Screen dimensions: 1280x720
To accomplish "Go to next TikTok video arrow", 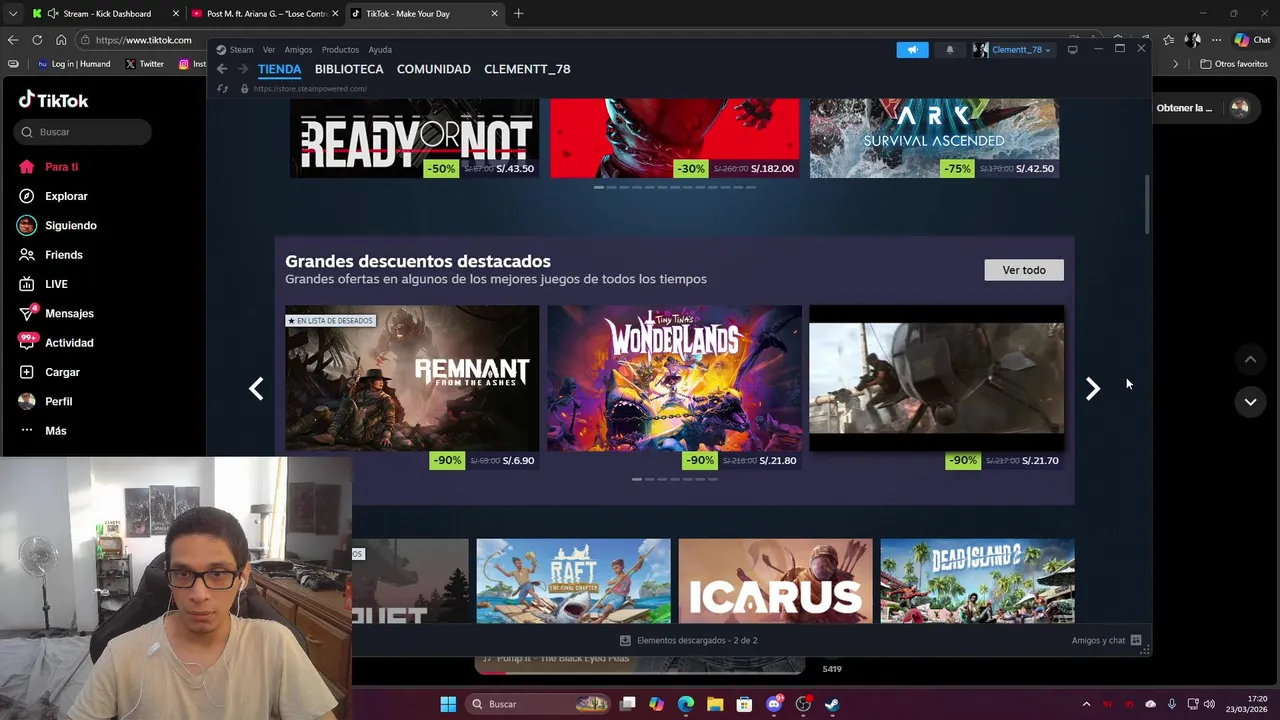I will 1250,402.
